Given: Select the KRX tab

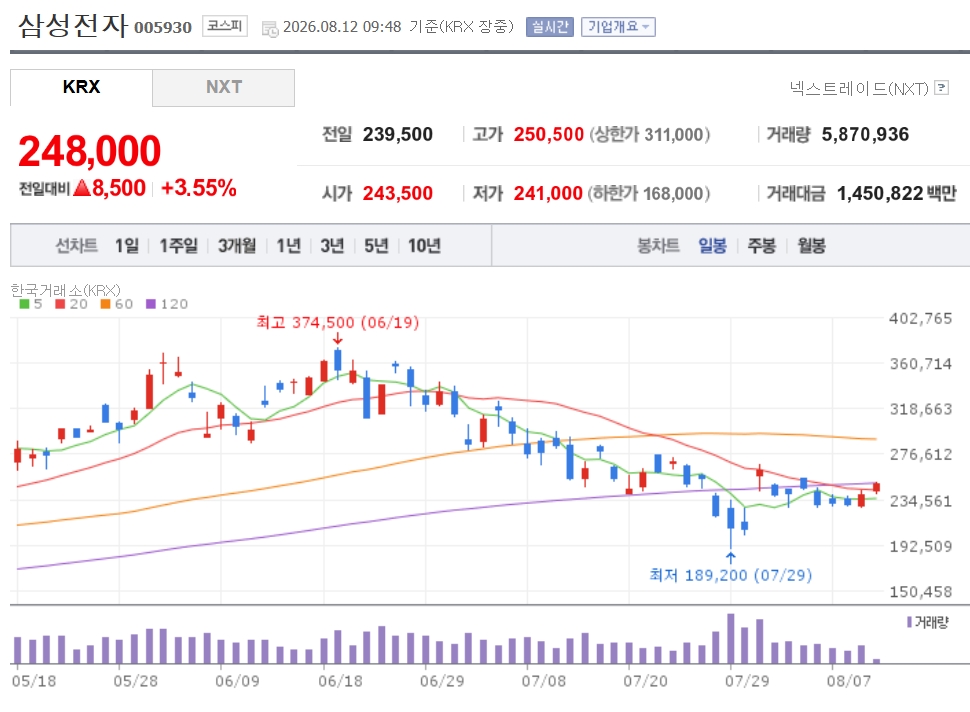Looking at the screenshot, I should point(81,87).
